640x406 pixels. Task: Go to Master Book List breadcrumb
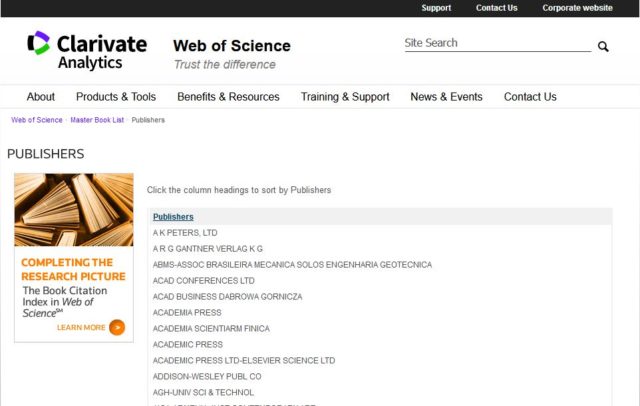point(97,120)
